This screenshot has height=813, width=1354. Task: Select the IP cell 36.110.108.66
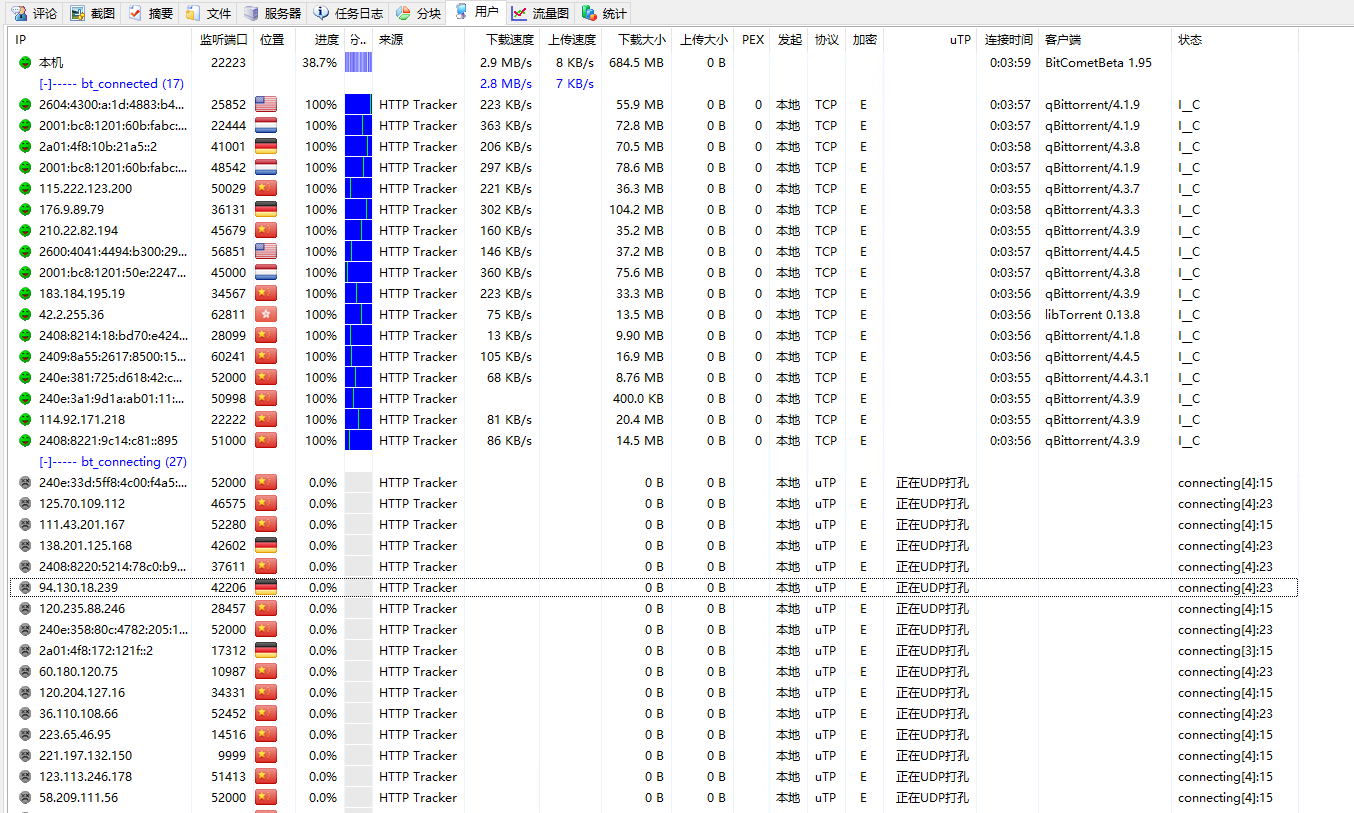tap(78, 714)
